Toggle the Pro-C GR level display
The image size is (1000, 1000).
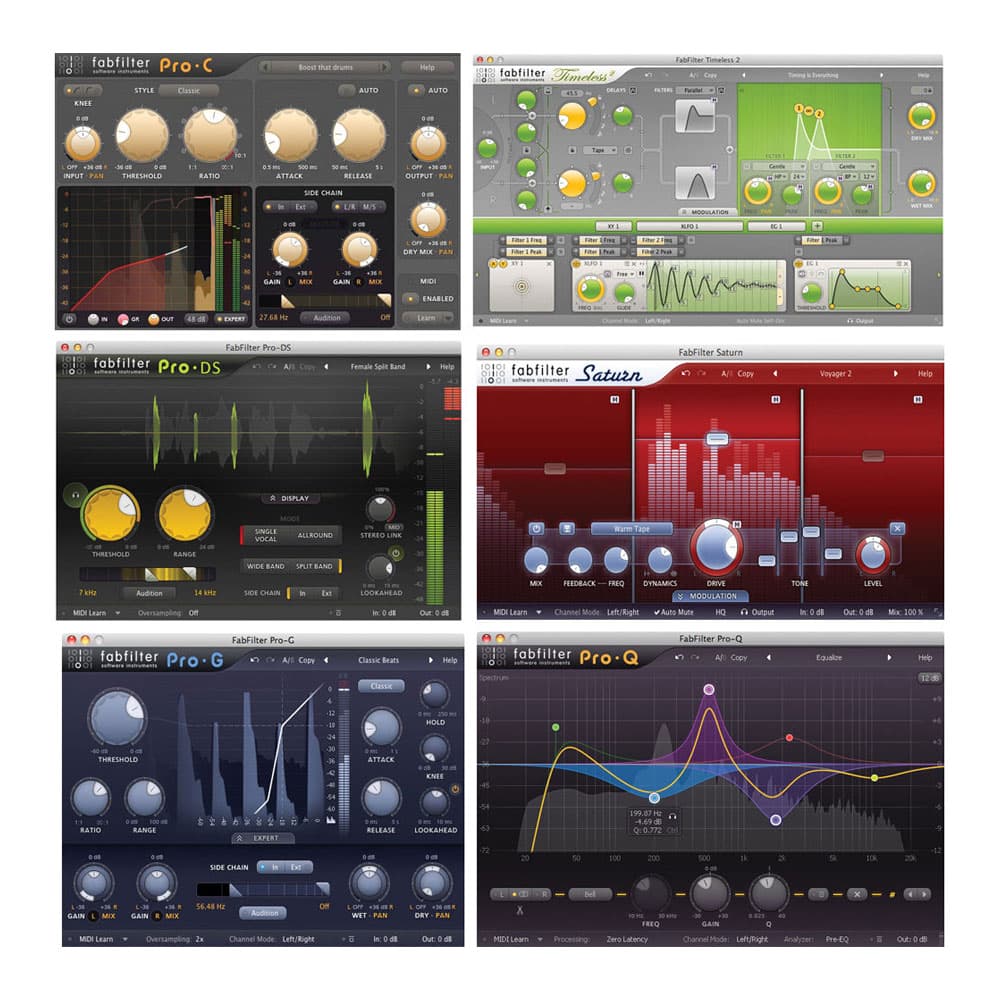(123, 319)
